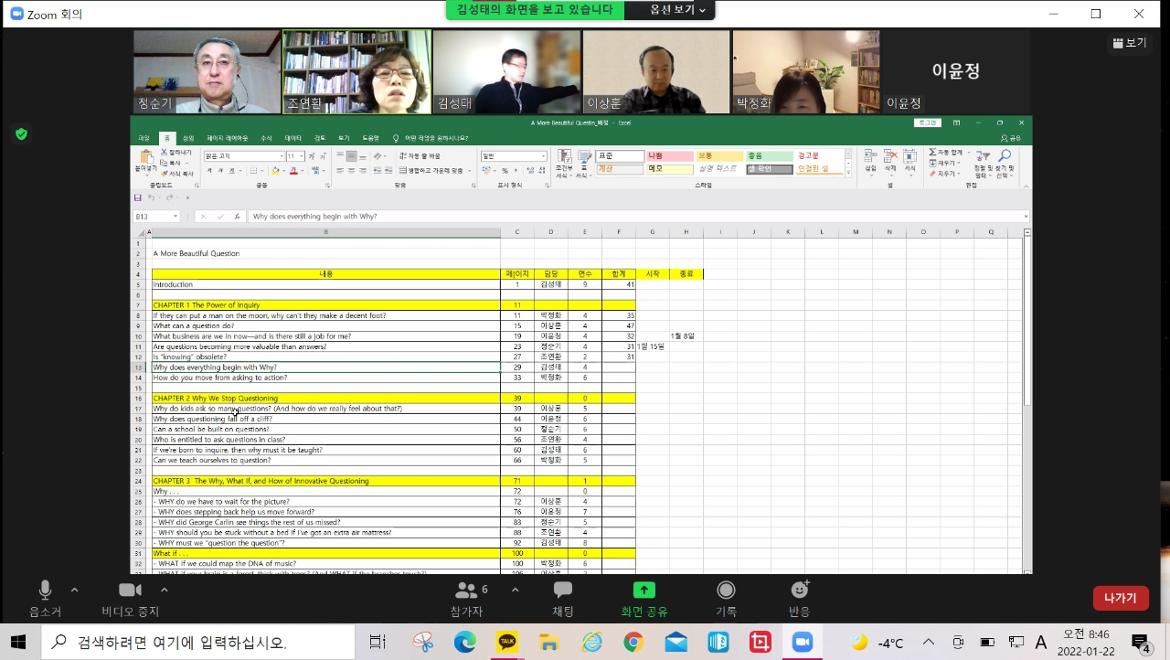This screenshot has width=1170, height=660.
Task: Stop the video camera
Action: pyautogui.click(x=130, y=591)
